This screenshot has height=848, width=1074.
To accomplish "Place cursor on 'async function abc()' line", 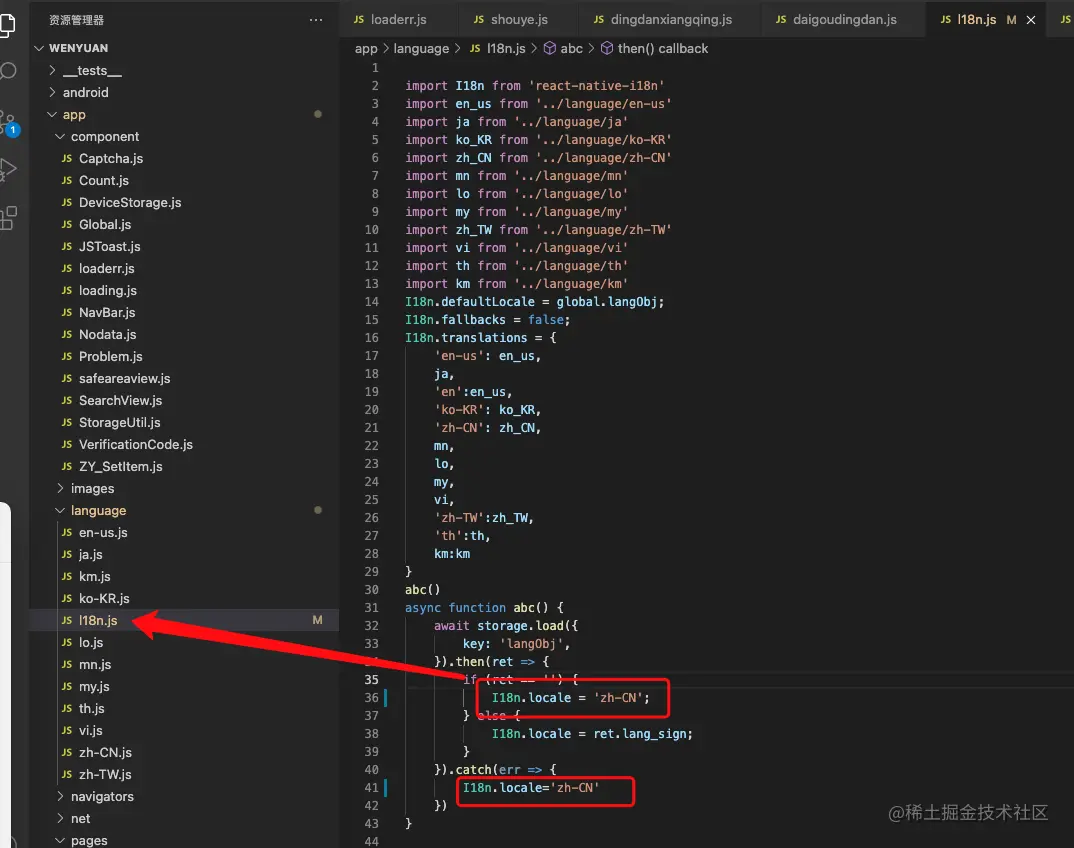I will click(484, 608).
